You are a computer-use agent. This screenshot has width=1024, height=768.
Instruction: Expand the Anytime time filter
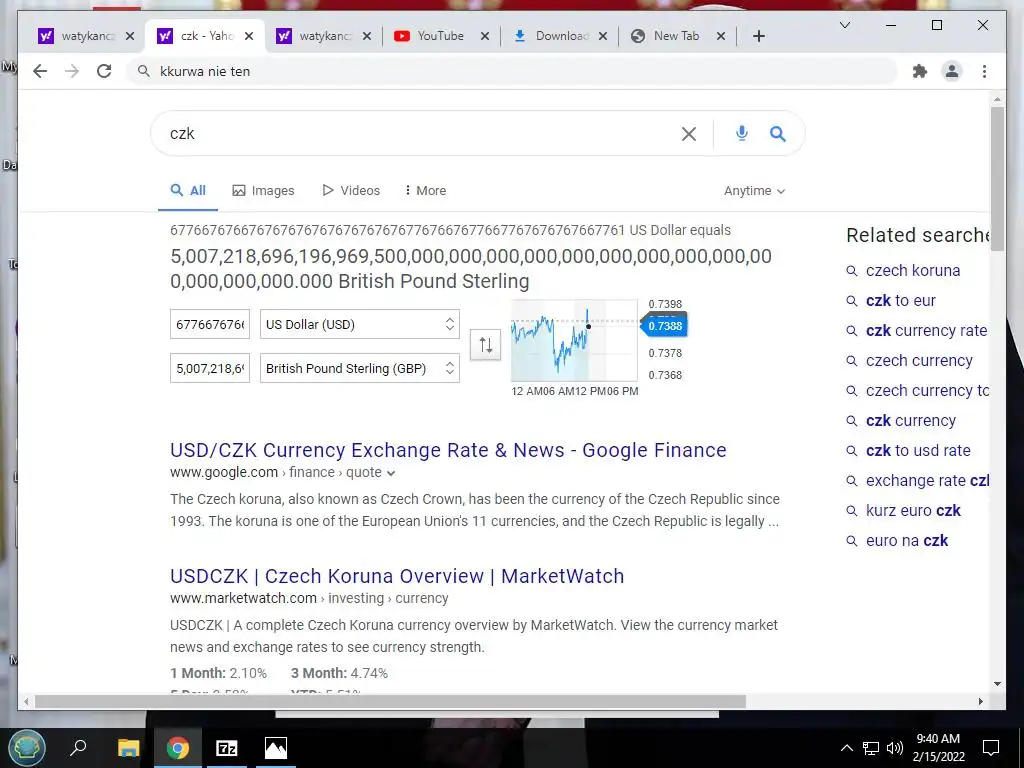(754, 191)
